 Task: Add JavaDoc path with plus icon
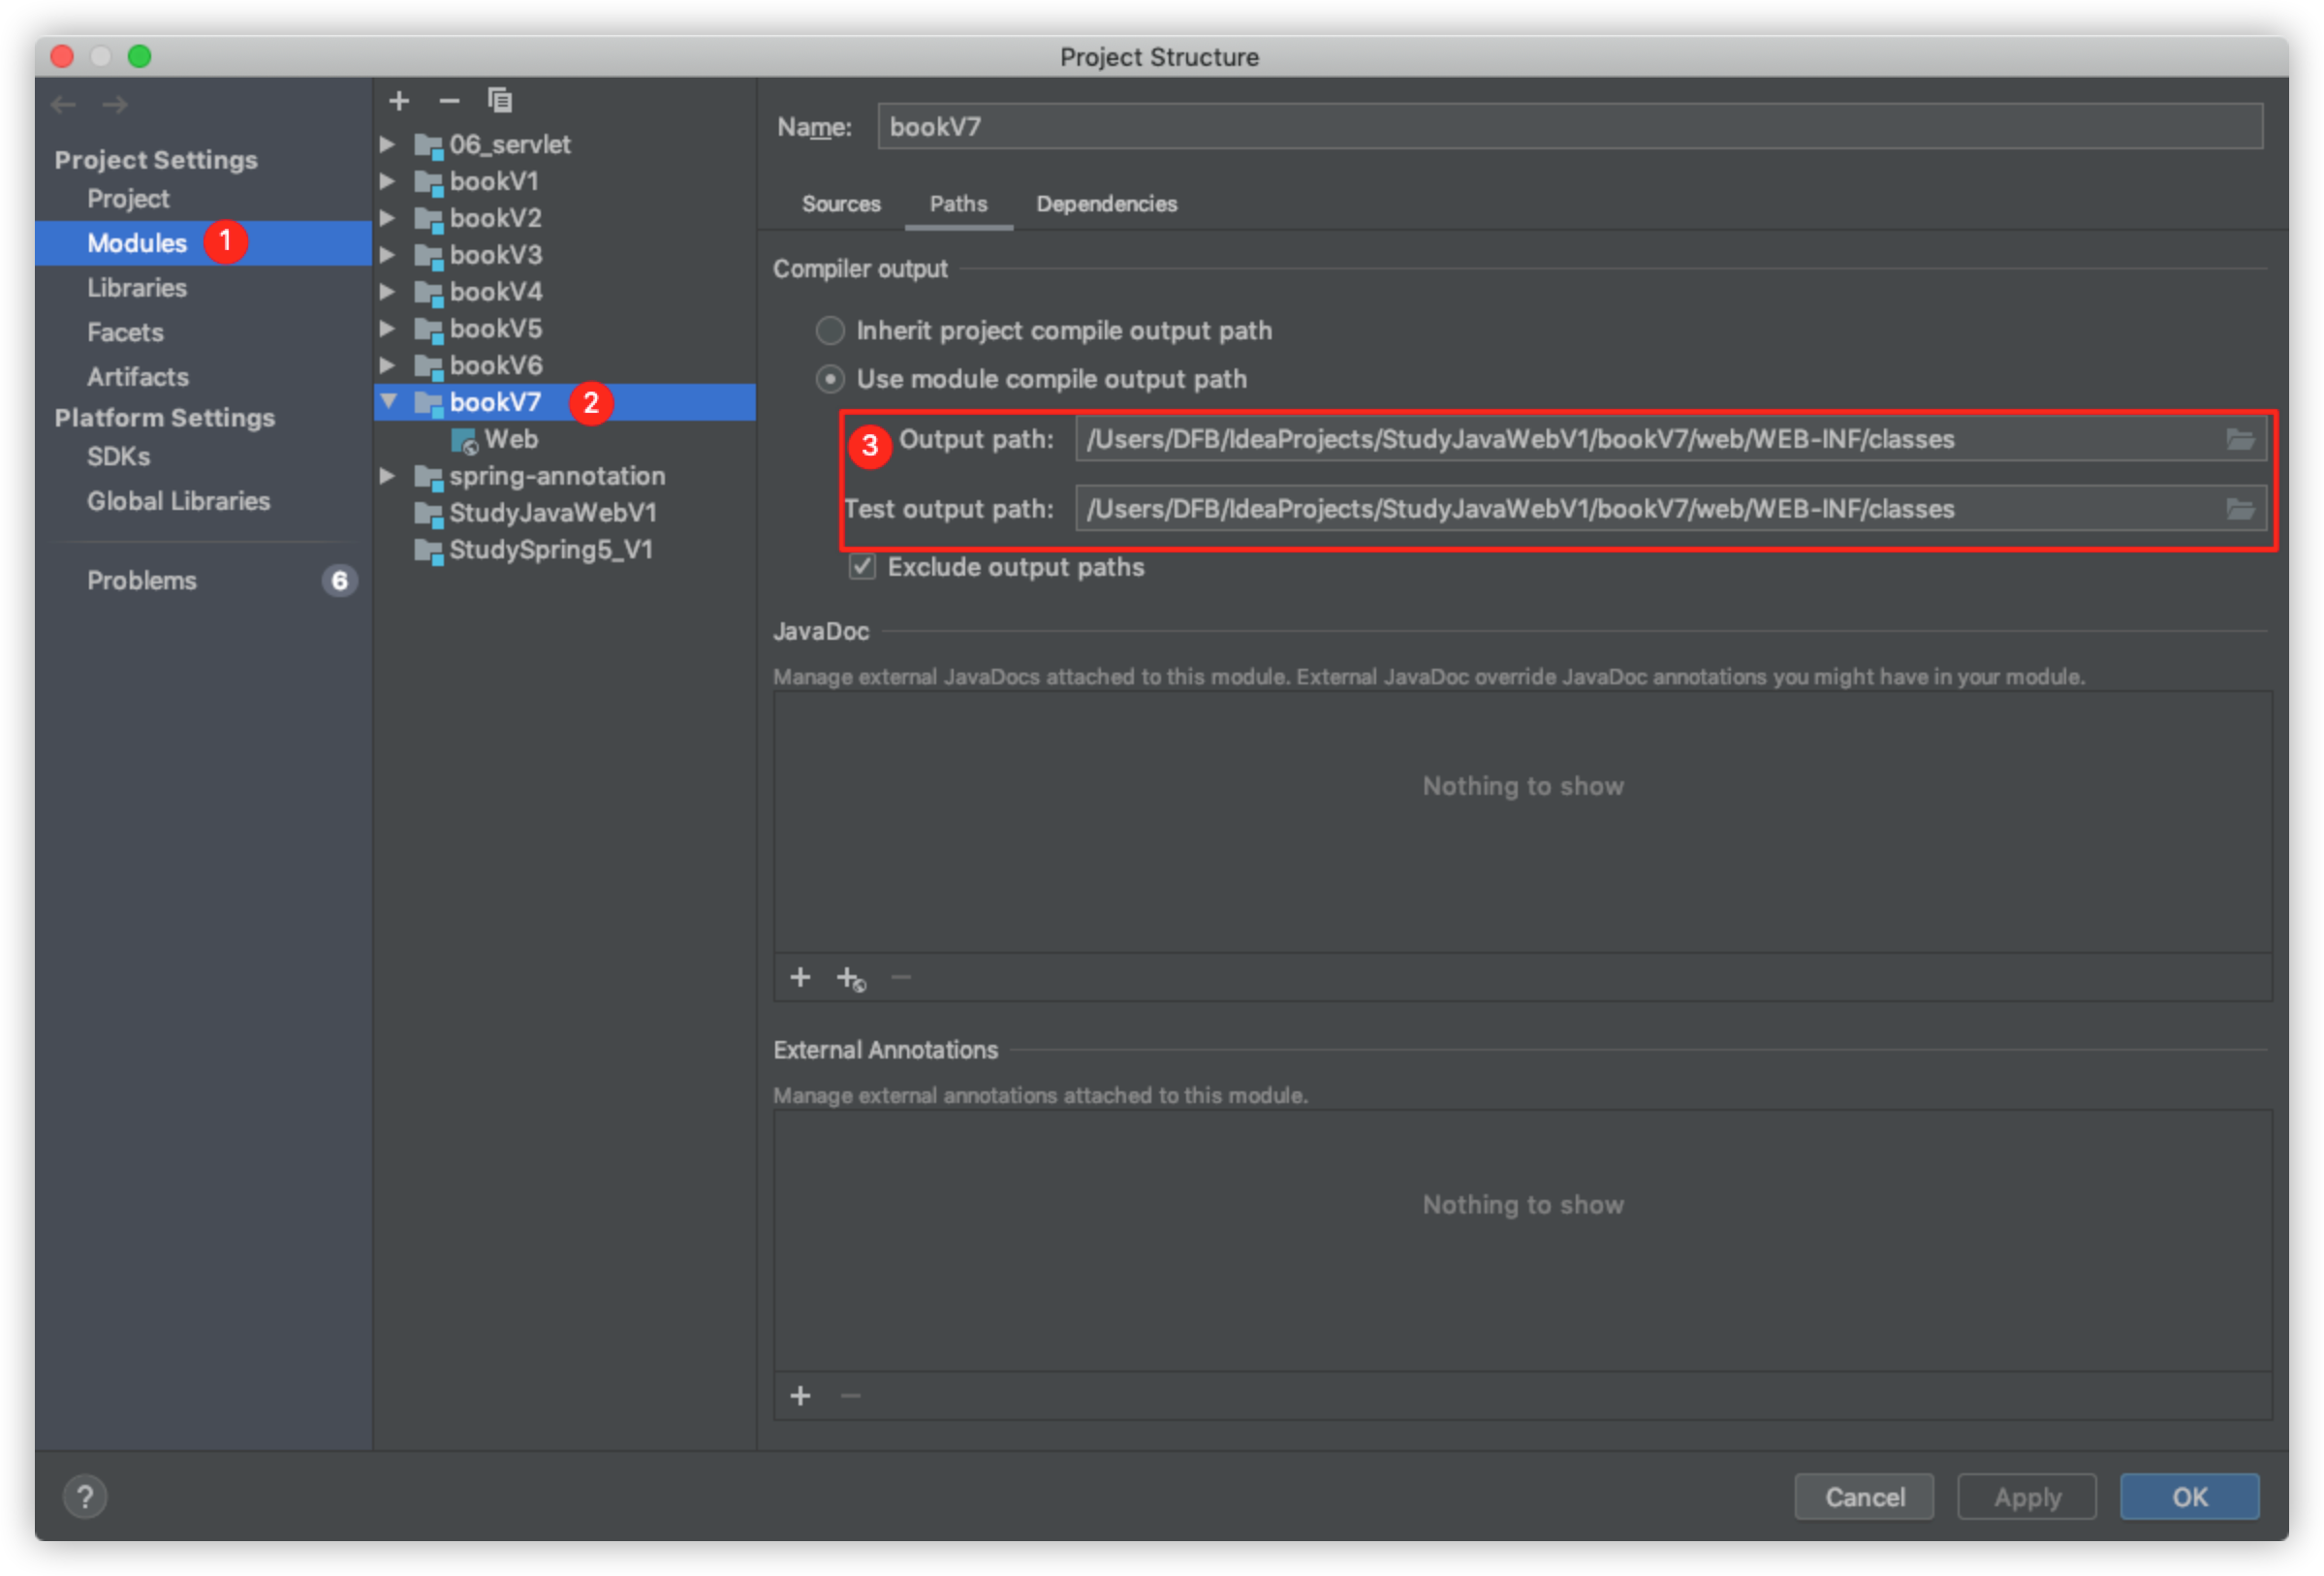[800, 977]
